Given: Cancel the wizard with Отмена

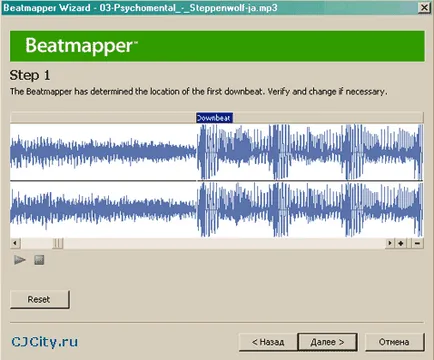Looking at the screenshot, I should tap(394, 342).
